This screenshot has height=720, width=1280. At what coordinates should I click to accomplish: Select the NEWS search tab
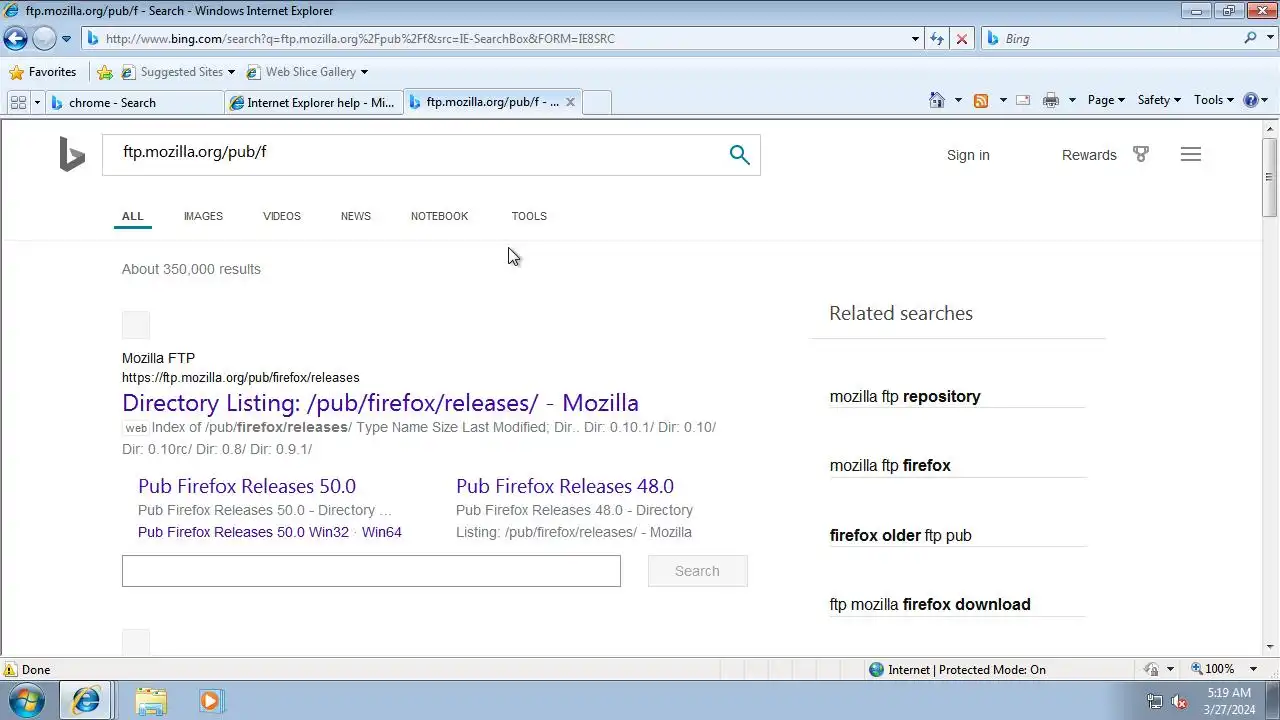[x=356, y=216]
